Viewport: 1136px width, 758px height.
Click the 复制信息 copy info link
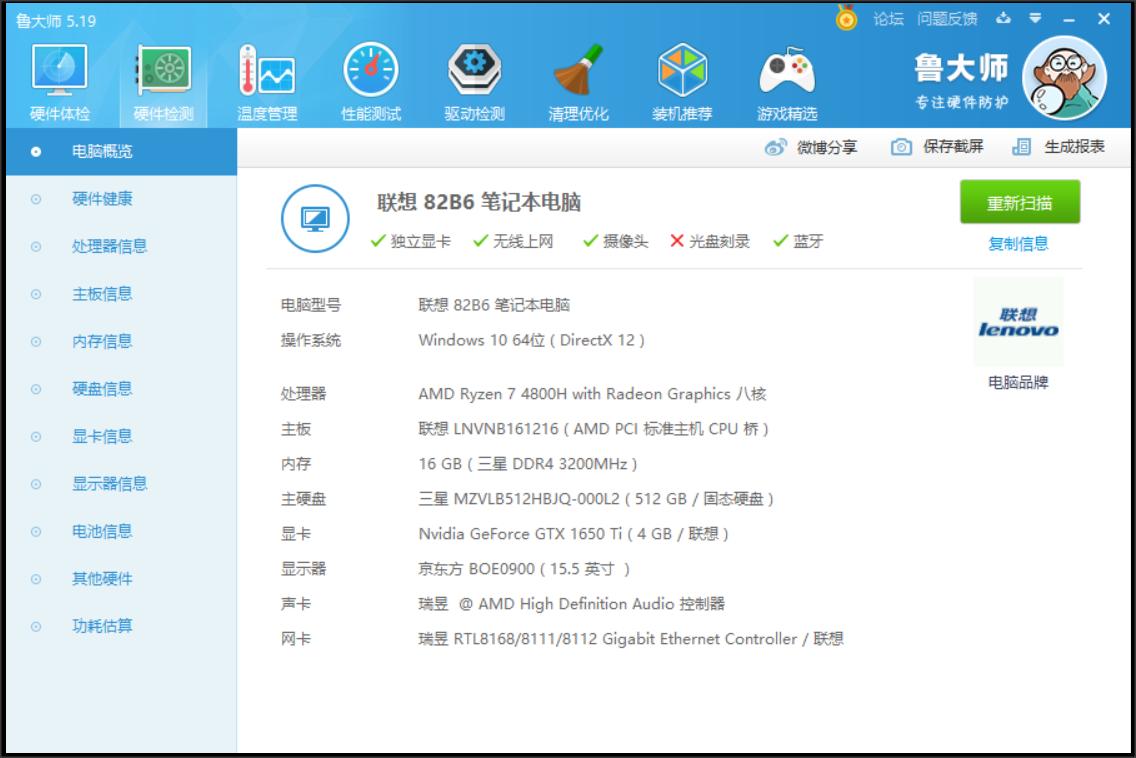(1021, 243)
